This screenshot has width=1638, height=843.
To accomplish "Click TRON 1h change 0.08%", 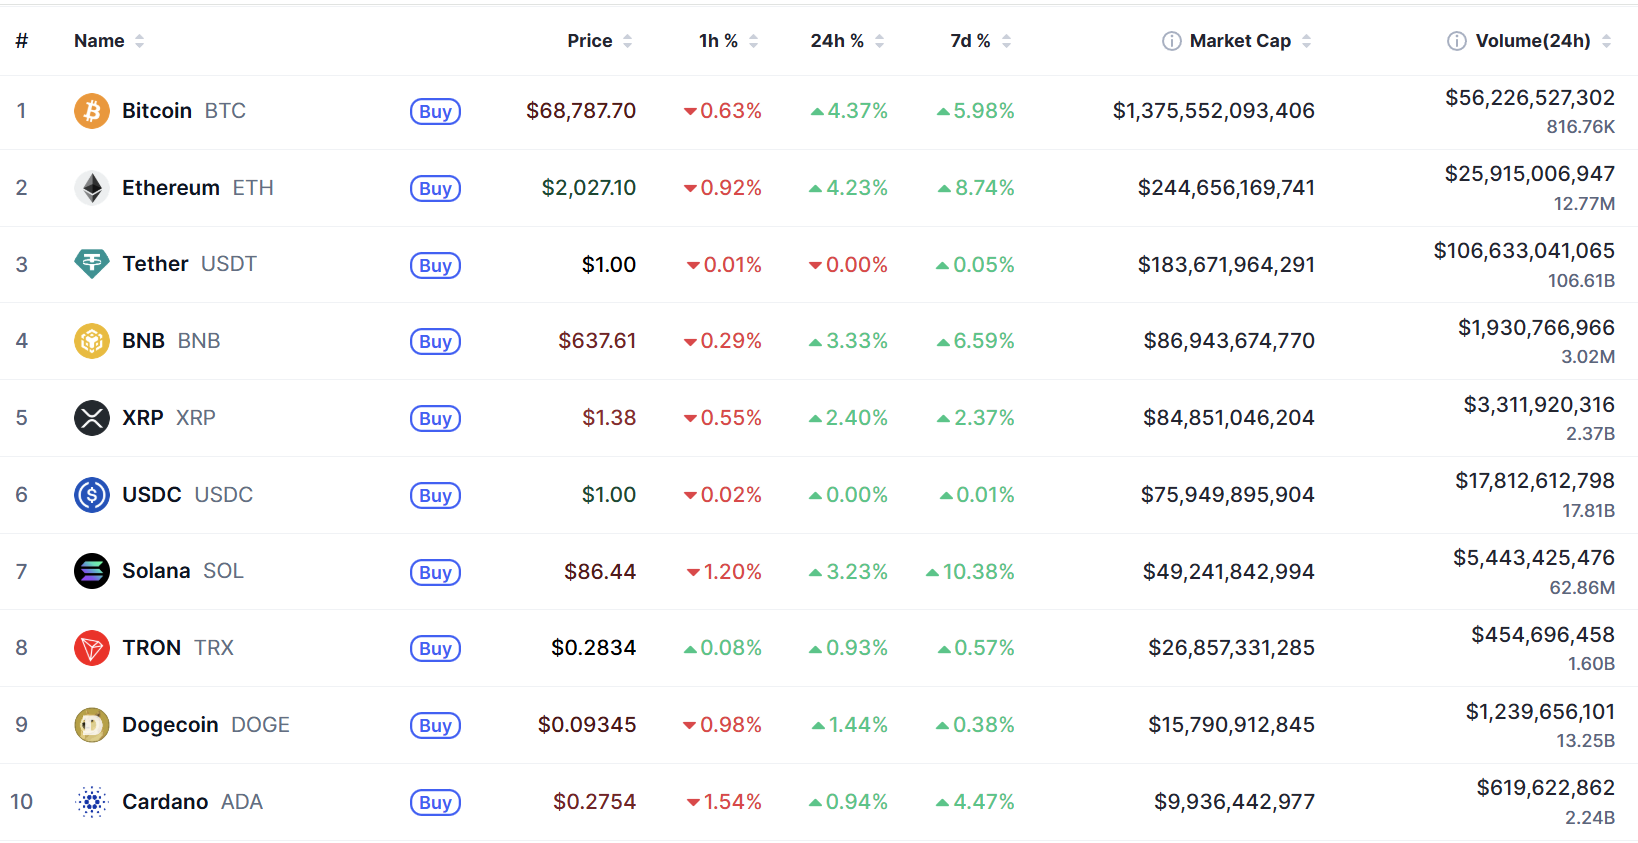I will 722,648.
